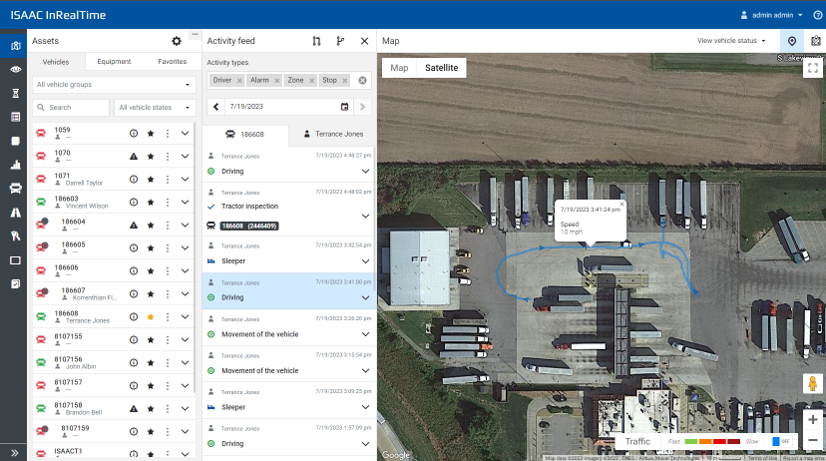Click the help question mark icon

(816, 15)
